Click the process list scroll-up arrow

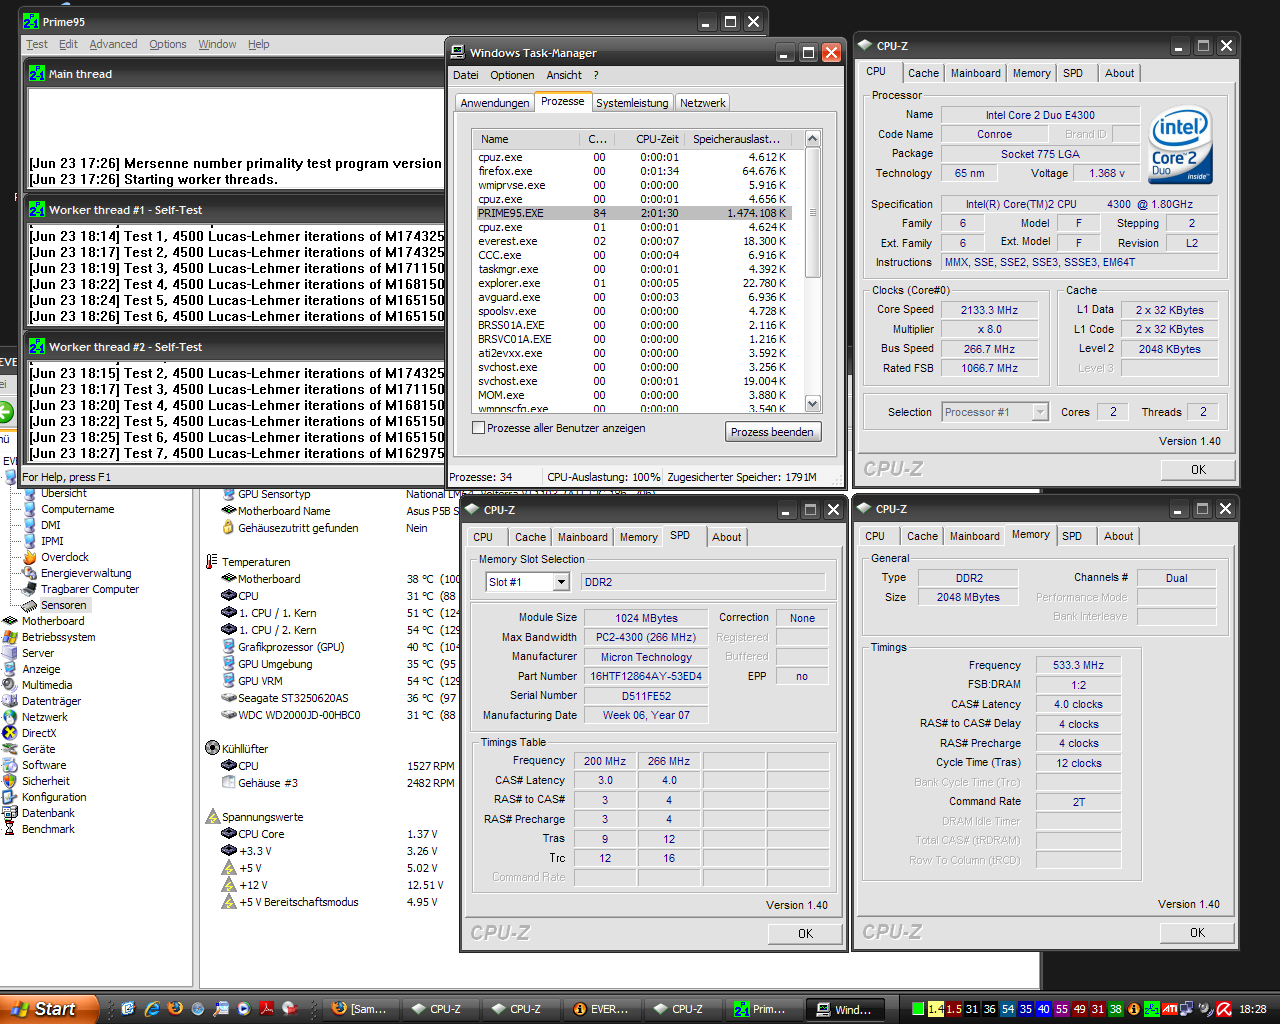812,138
